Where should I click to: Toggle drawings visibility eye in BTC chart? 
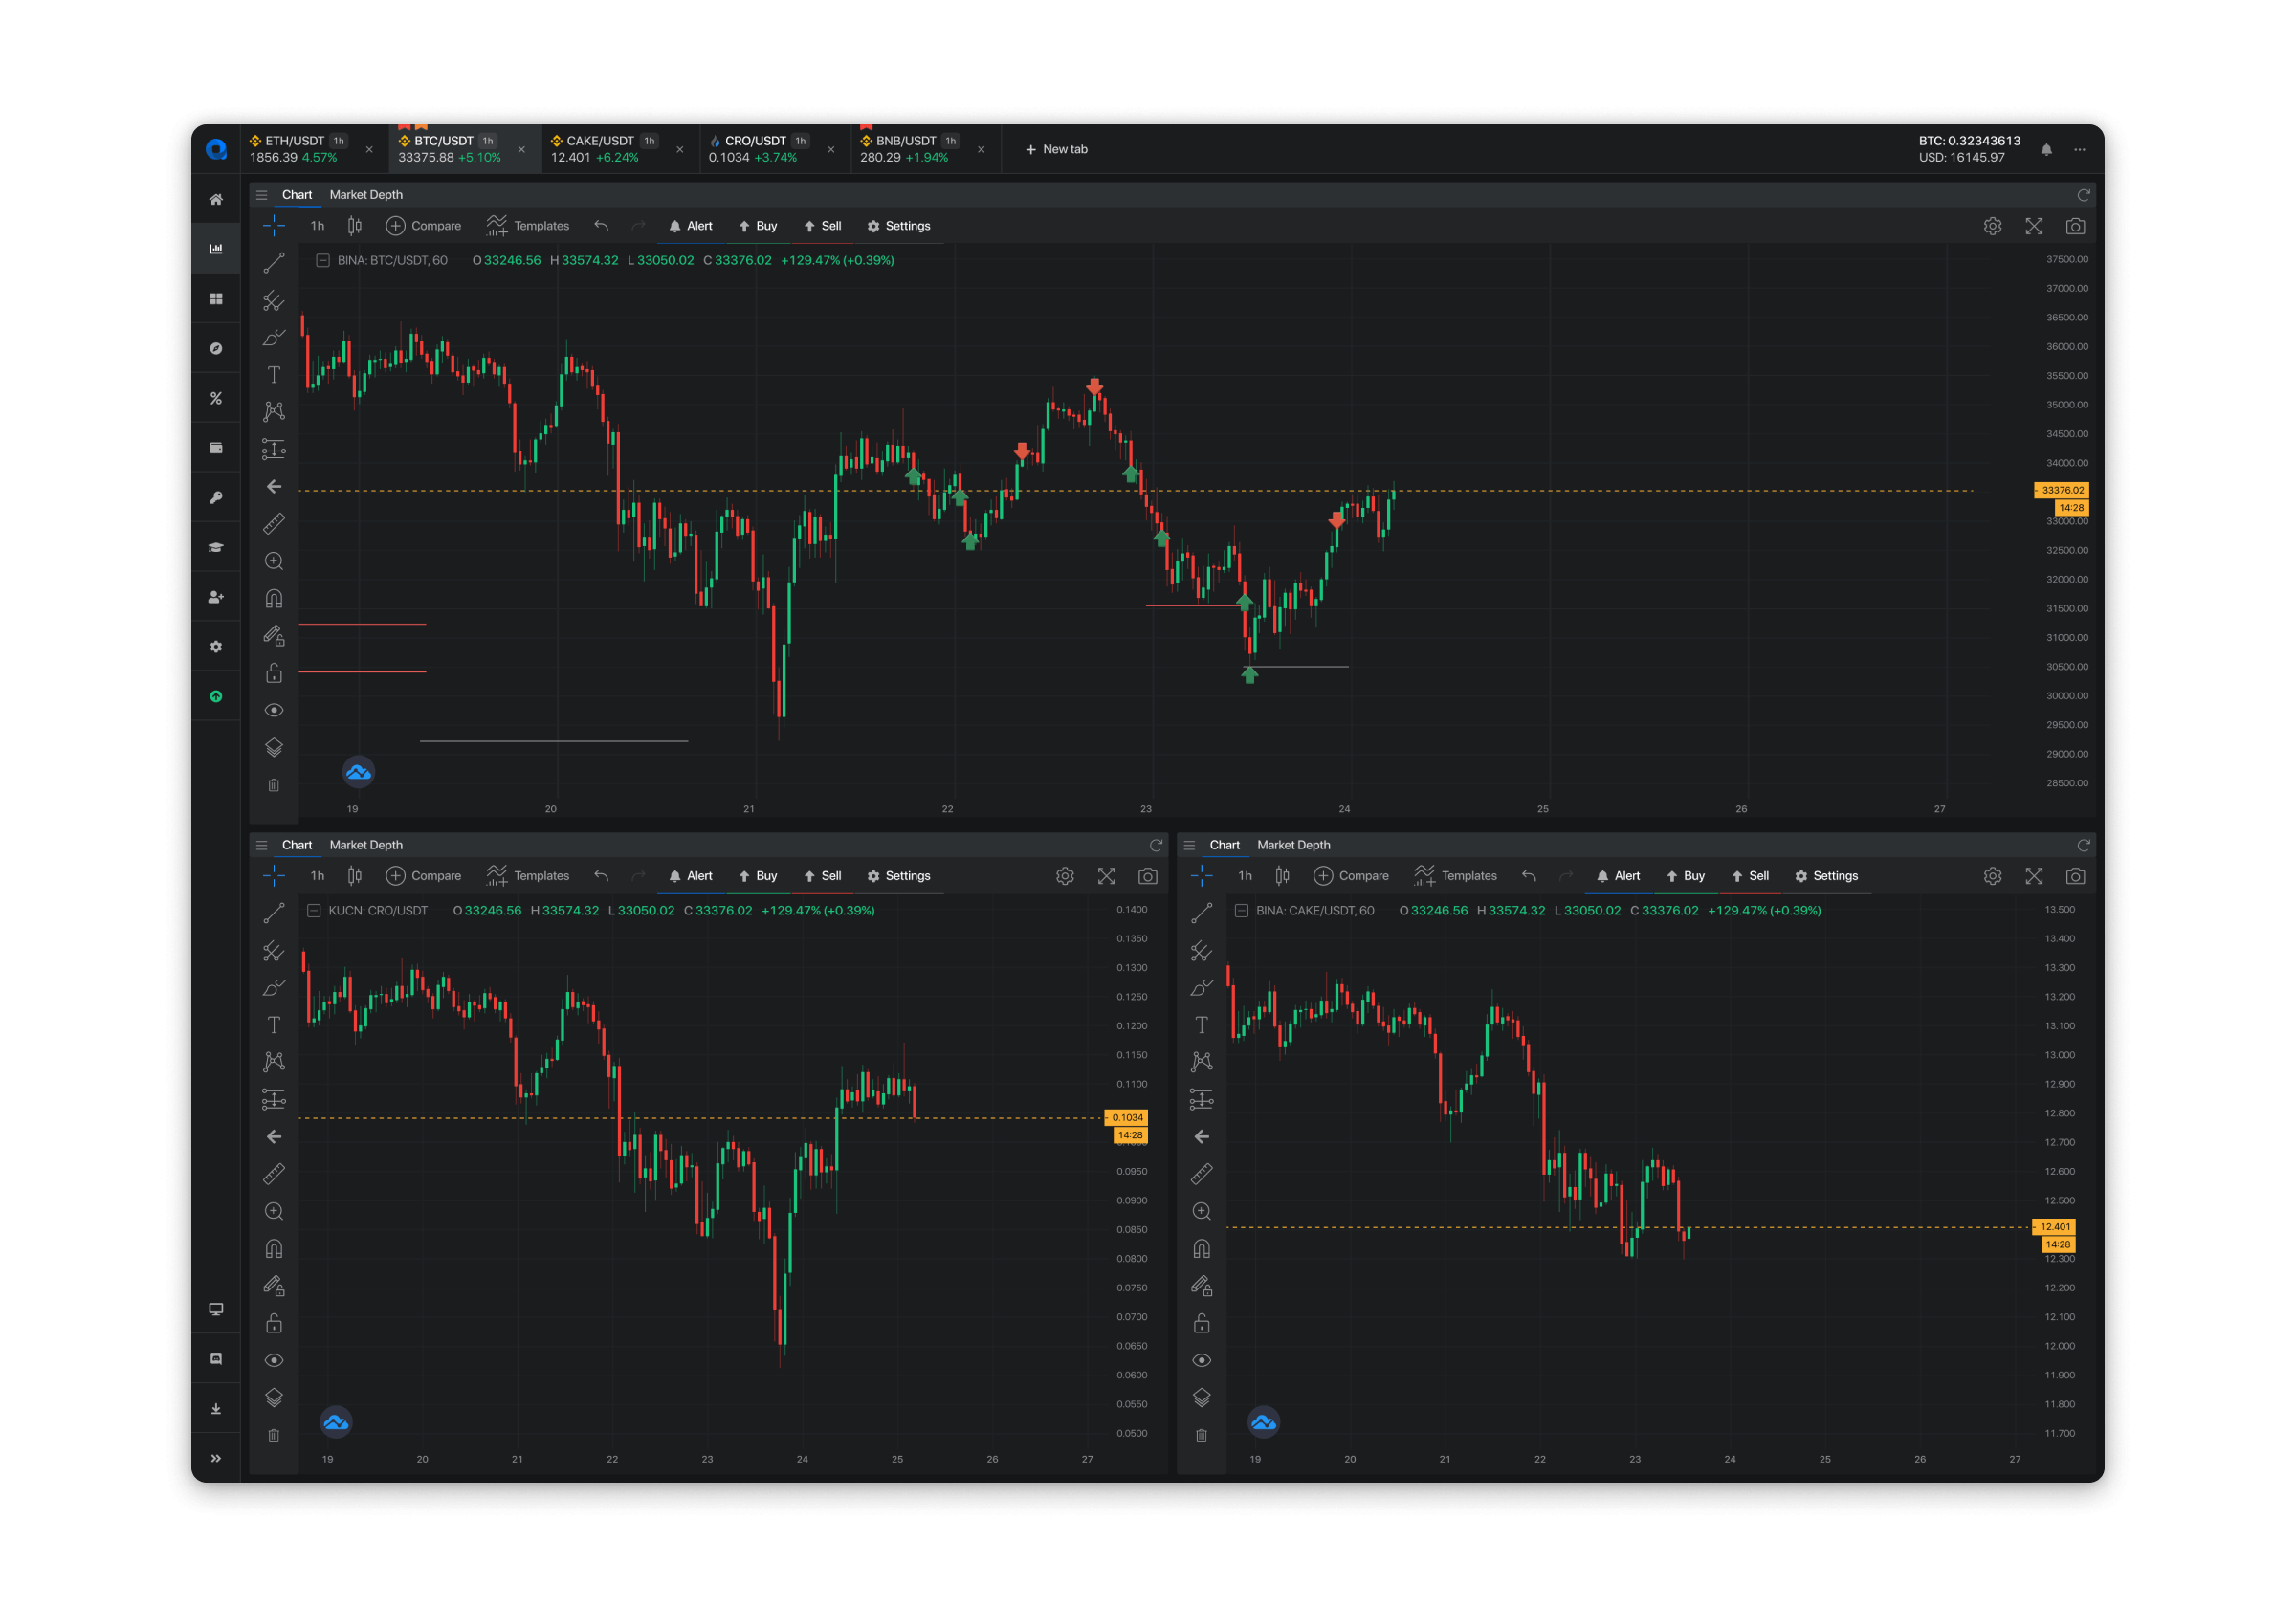274,711
